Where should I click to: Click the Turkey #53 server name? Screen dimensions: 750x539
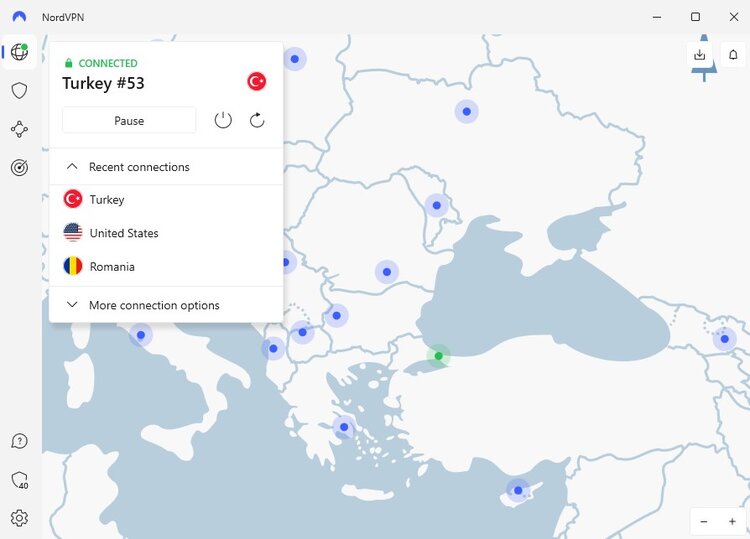[103, 83]
